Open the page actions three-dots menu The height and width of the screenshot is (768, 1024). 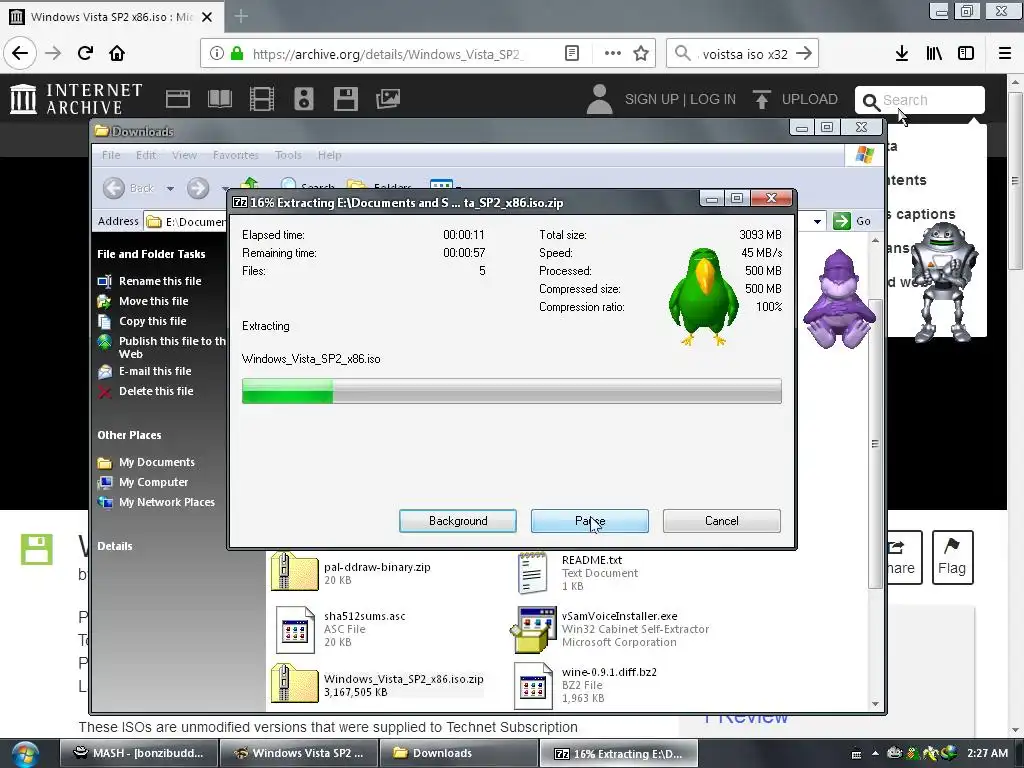click(613, 54)
